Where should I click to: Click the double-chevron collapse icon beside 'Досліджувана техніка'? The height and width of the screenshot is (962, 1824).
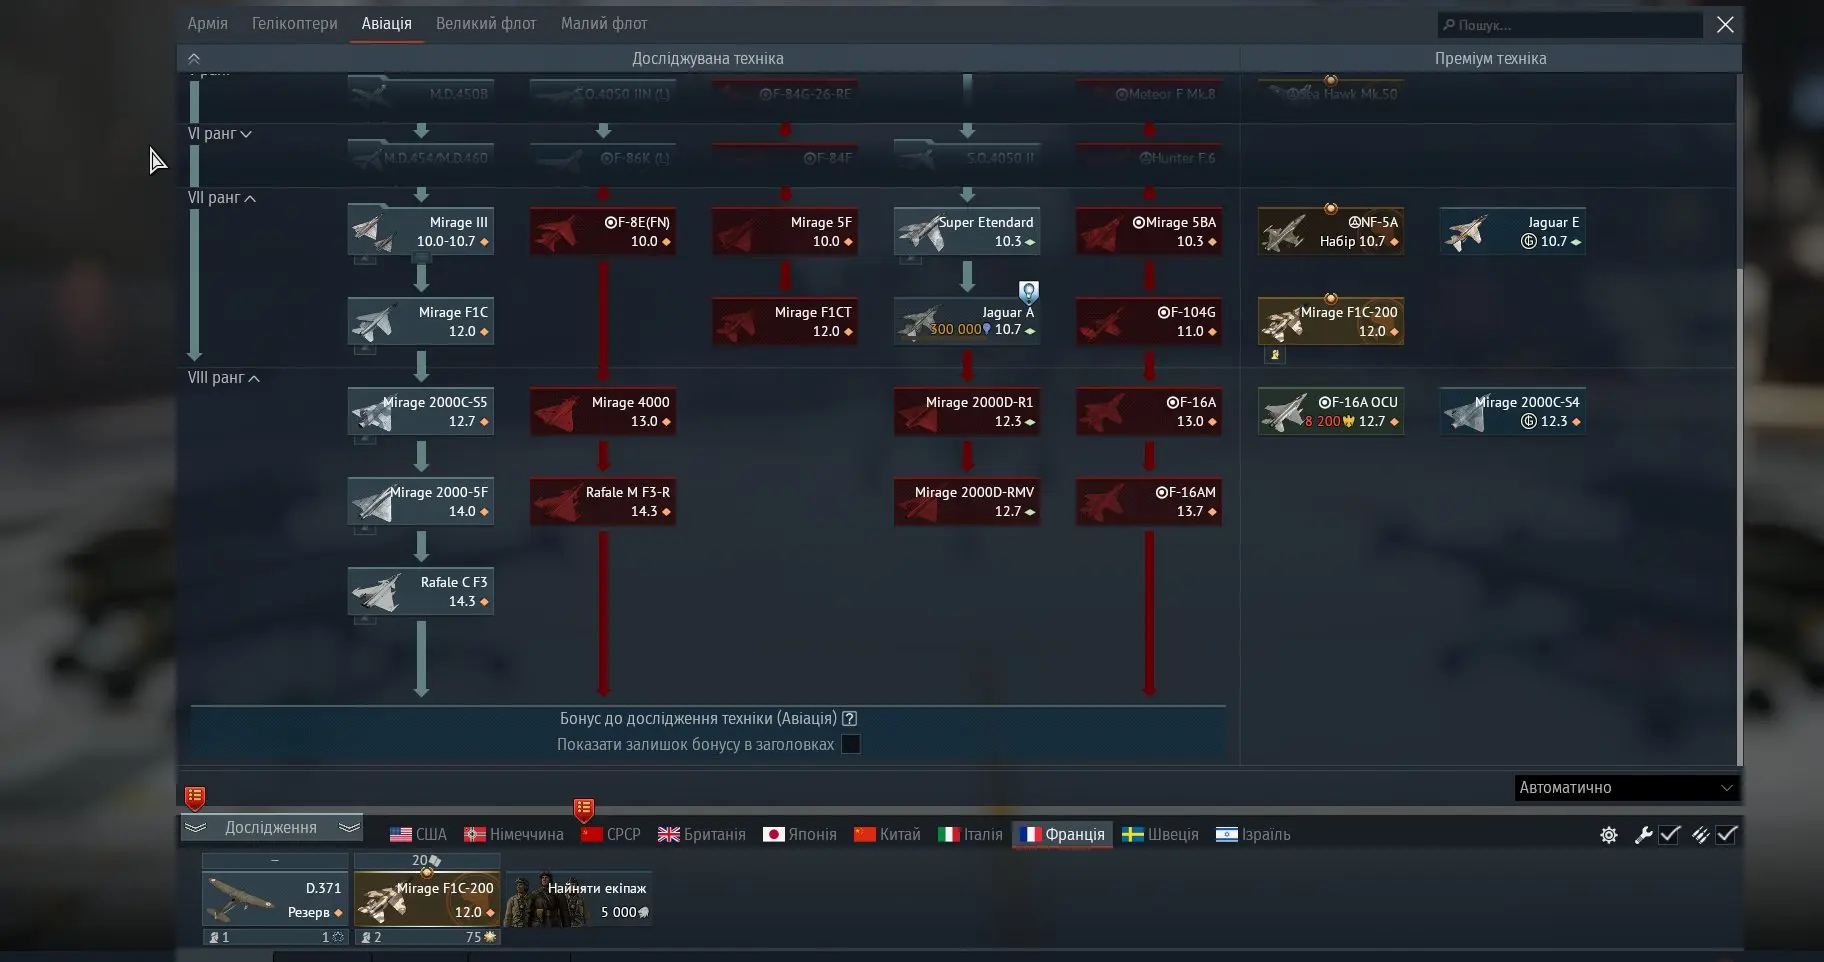[x=194, y=59]
